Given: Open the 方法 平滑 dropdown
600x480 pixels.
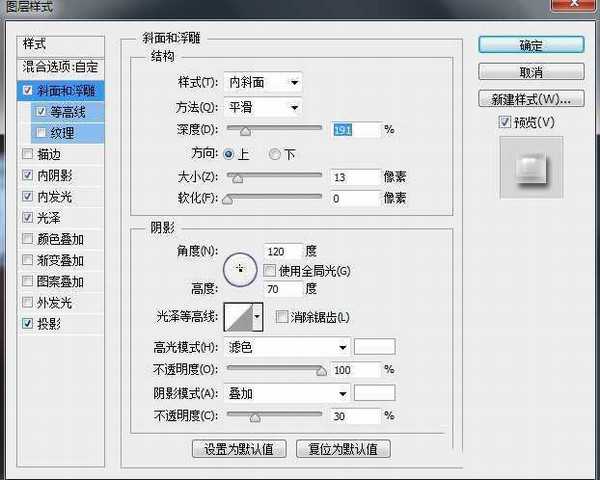Looking at the screenshot, I should 262,106.
